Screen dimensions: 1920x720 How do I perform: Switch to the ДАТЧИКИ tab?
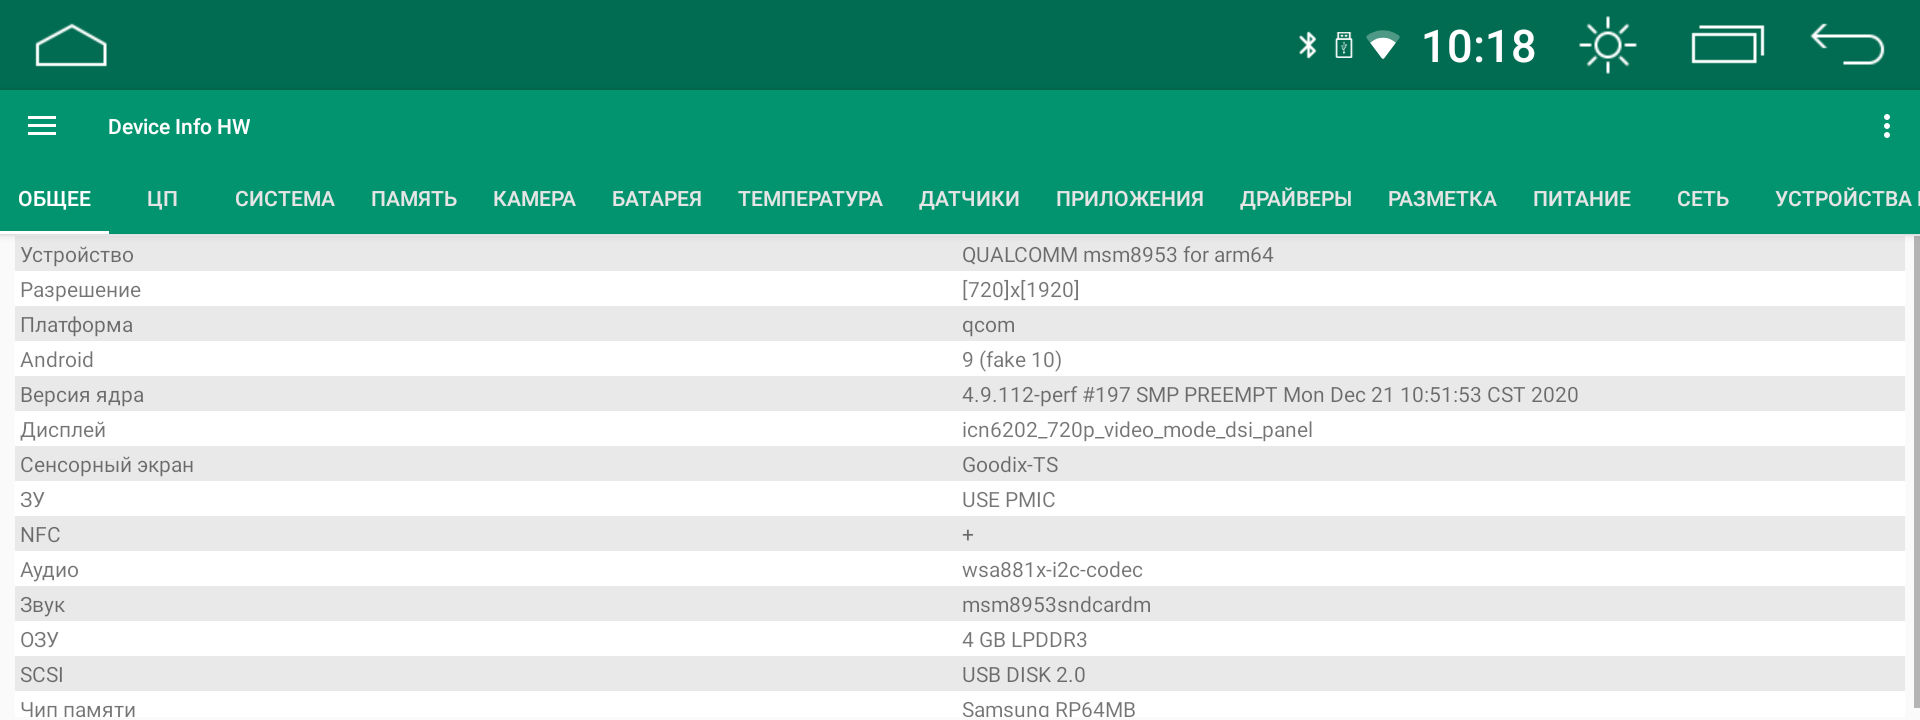(969, 199)
